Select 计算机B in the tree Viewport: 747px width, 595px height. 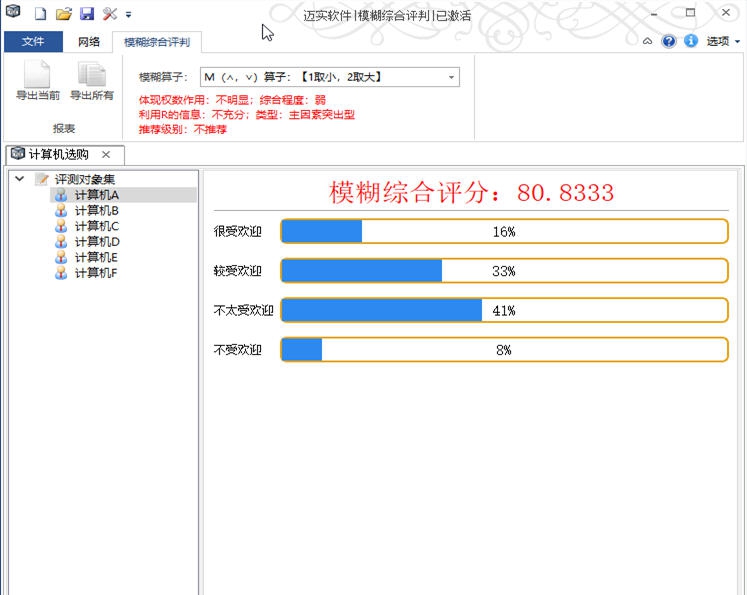[x=96, y=211]
